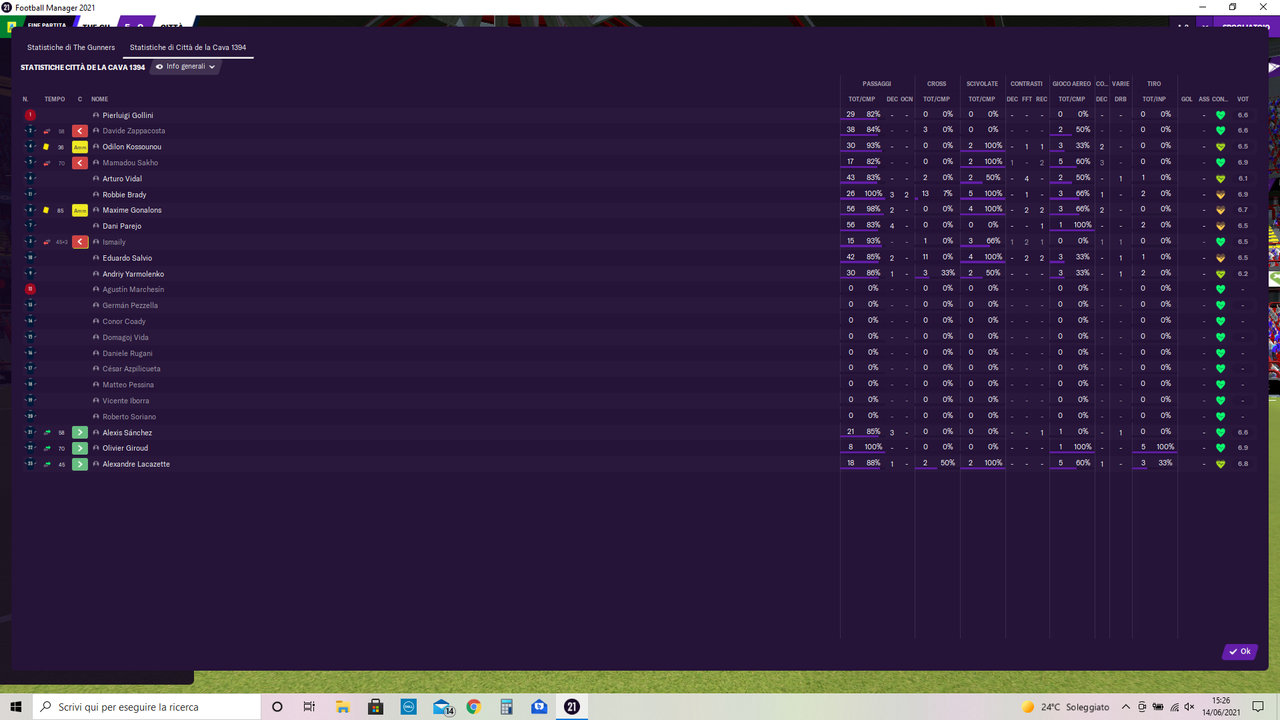Click the red substituted-off arrow for Mamadou Sakho
Image resolution: width=1280 pixels, height=720 pixels.
[80, 163]
